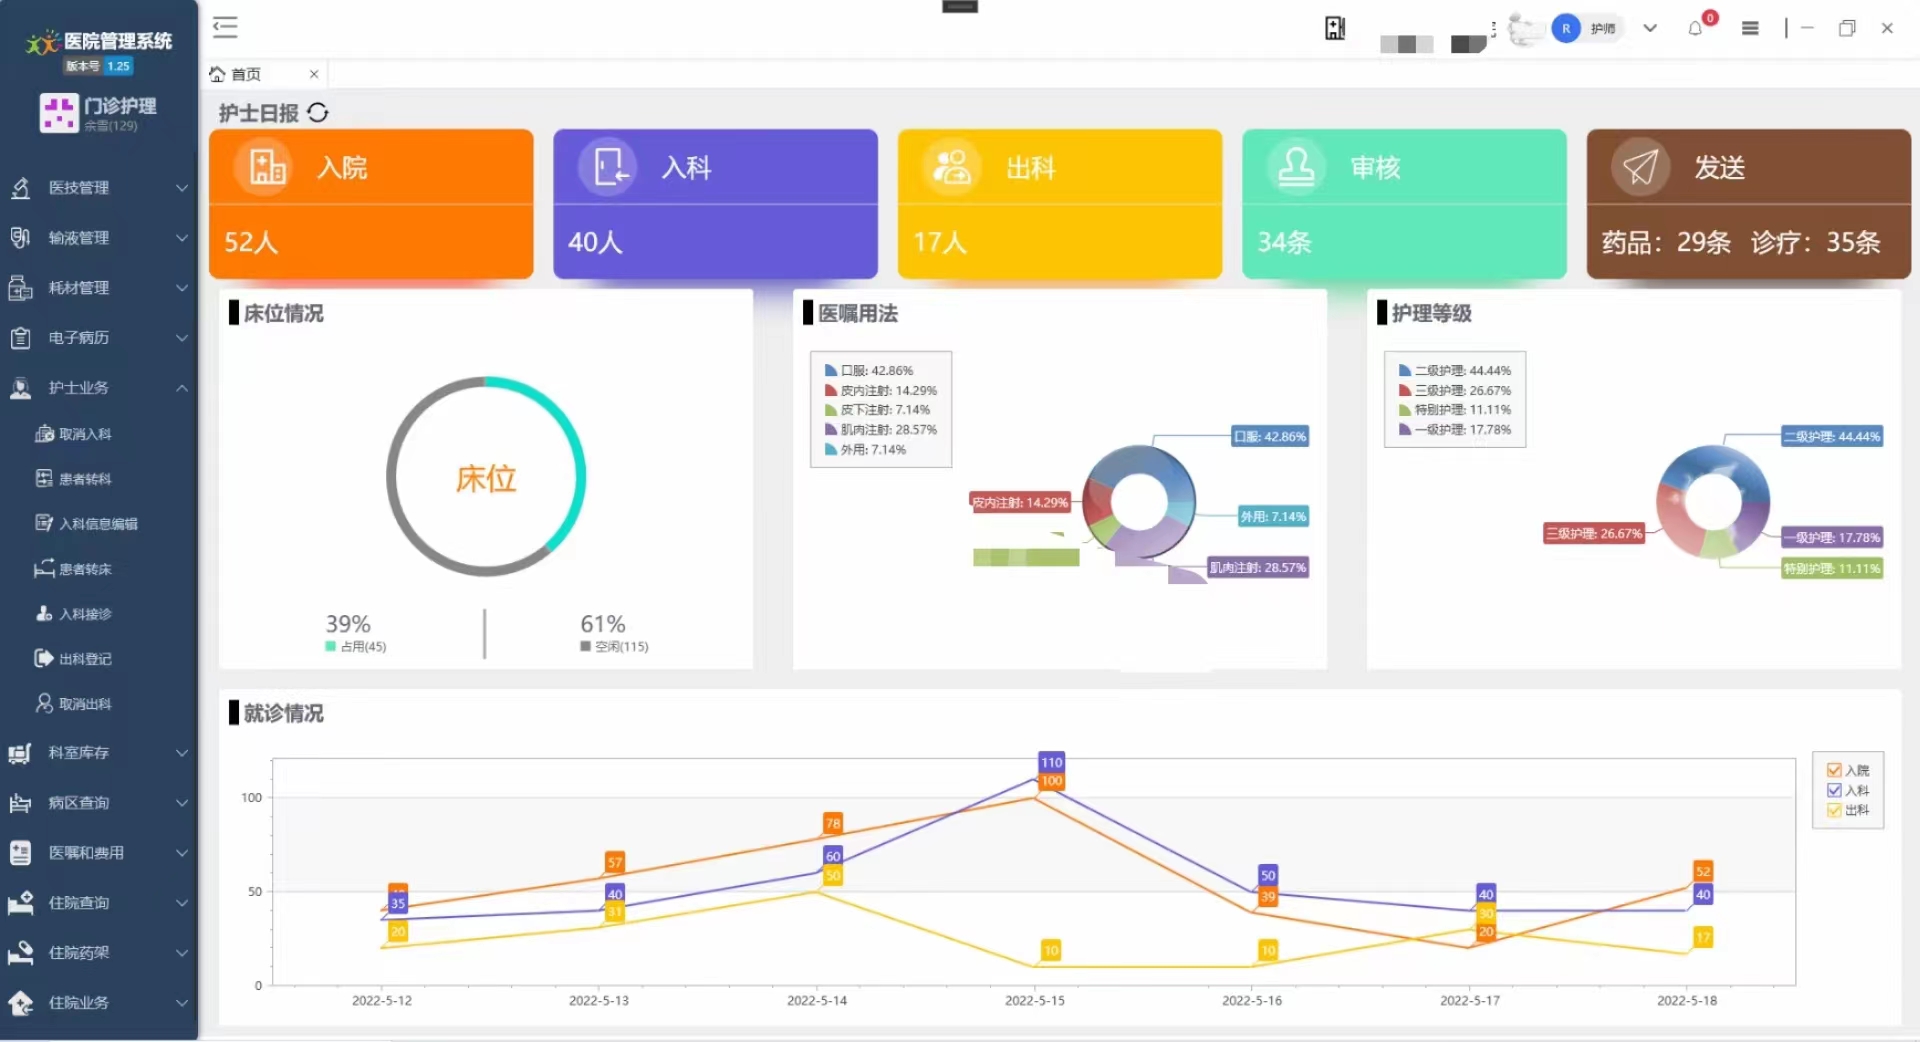This screenshot has width=1920, height=1042.
Task: Toggle the 入科 legend checkbox
Action: pyautogui.click(x=1834, y=790)
